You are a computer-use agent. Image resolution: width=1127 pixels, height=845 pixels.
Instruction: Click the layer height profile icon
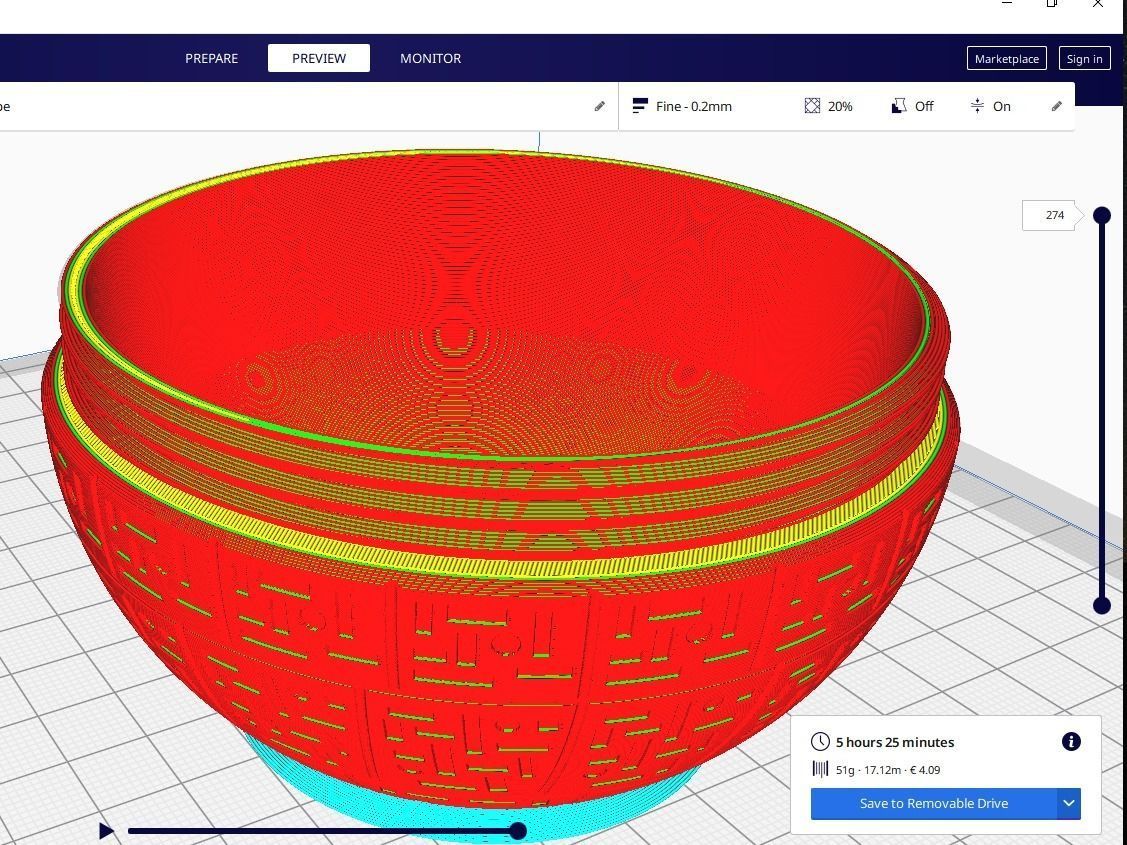click(x=640, y=106)
